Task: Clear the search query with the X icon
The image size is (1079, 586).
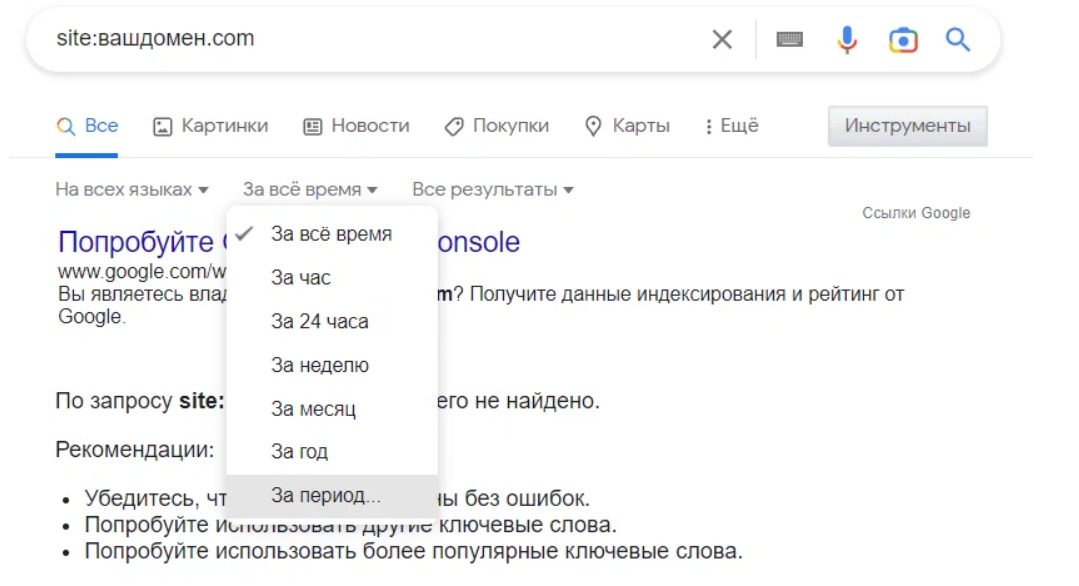Action: 722,39
